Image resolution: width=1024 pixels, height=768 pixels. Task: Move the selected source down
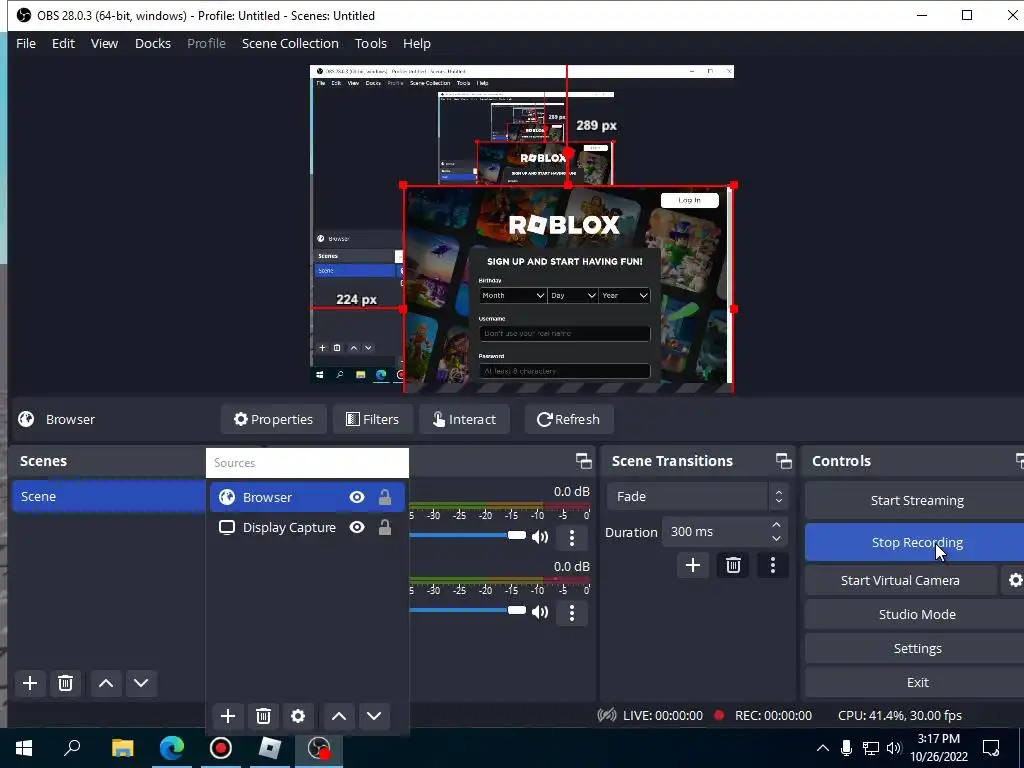point(374,716)
